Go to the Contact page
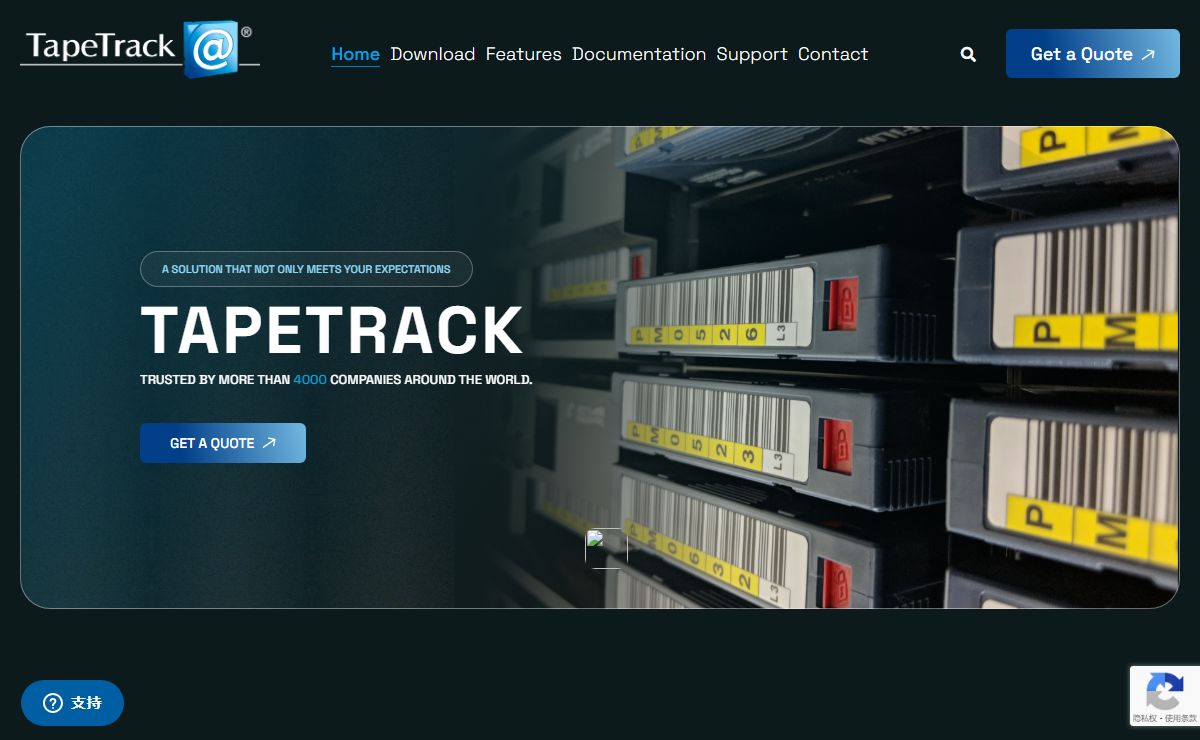Viewport: 1200px width, 740px height. pos(833,54)
